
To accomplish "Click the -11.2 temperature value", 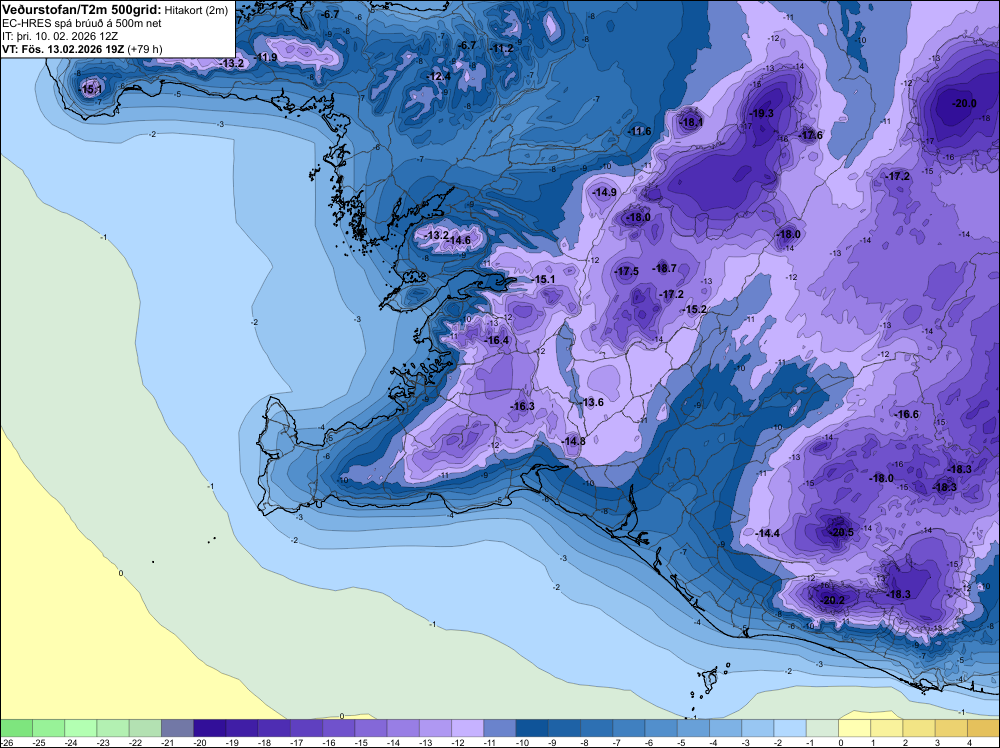I will click(501, 48).
